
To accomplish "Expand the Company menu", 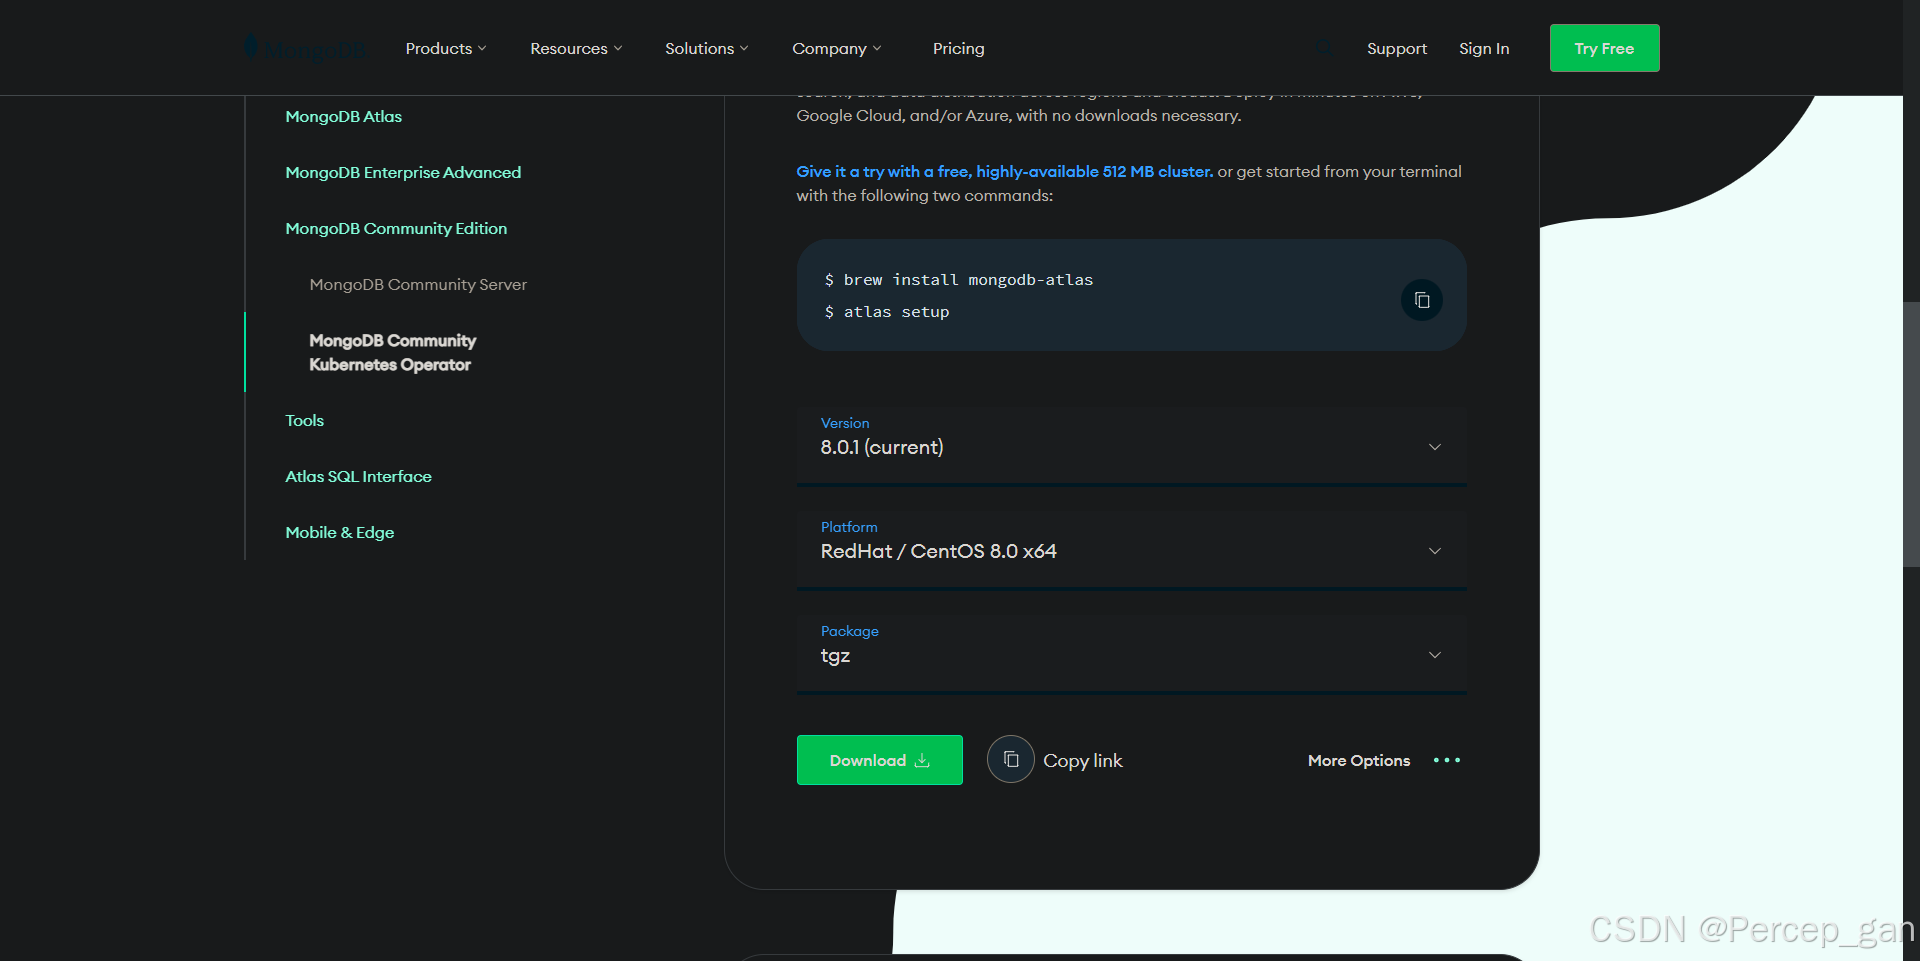I will (837, 48).
